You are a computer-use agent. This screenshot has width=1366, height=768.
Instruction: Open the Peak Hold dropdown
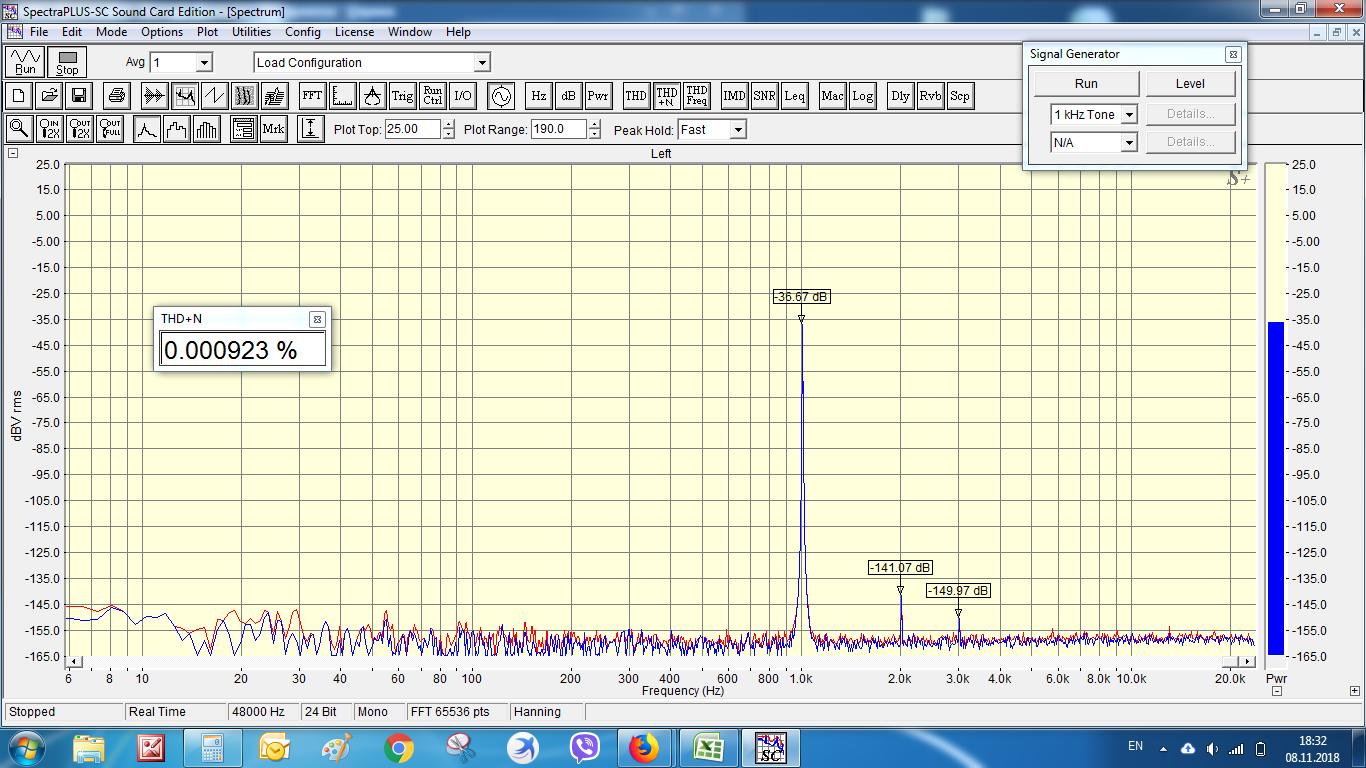point(737,130)
